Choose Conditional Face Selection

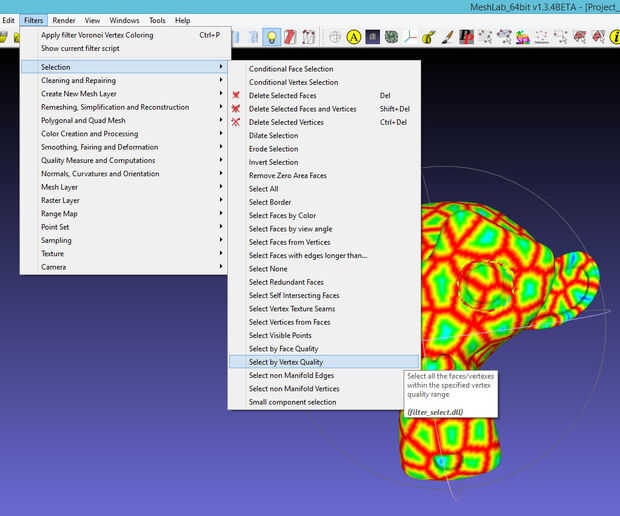tap(323, 69)
